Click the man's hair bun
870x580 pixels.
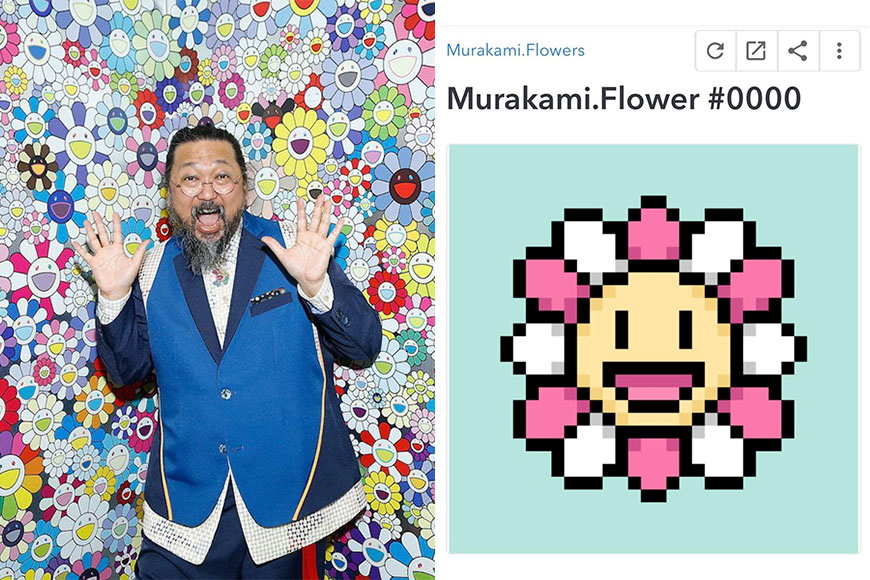[208, 135]
